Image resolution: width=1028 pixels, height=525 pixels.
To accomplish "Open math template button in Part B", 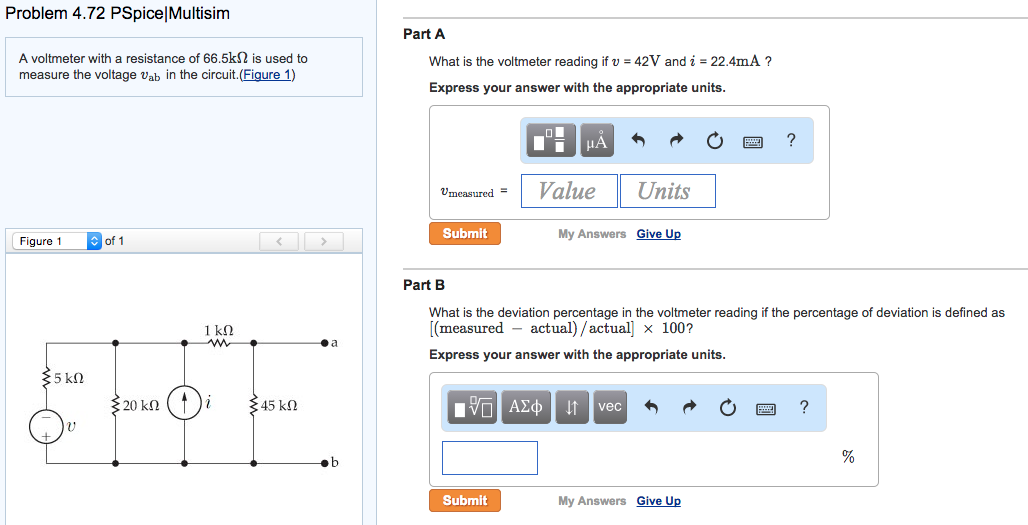I will coord(472,407).
